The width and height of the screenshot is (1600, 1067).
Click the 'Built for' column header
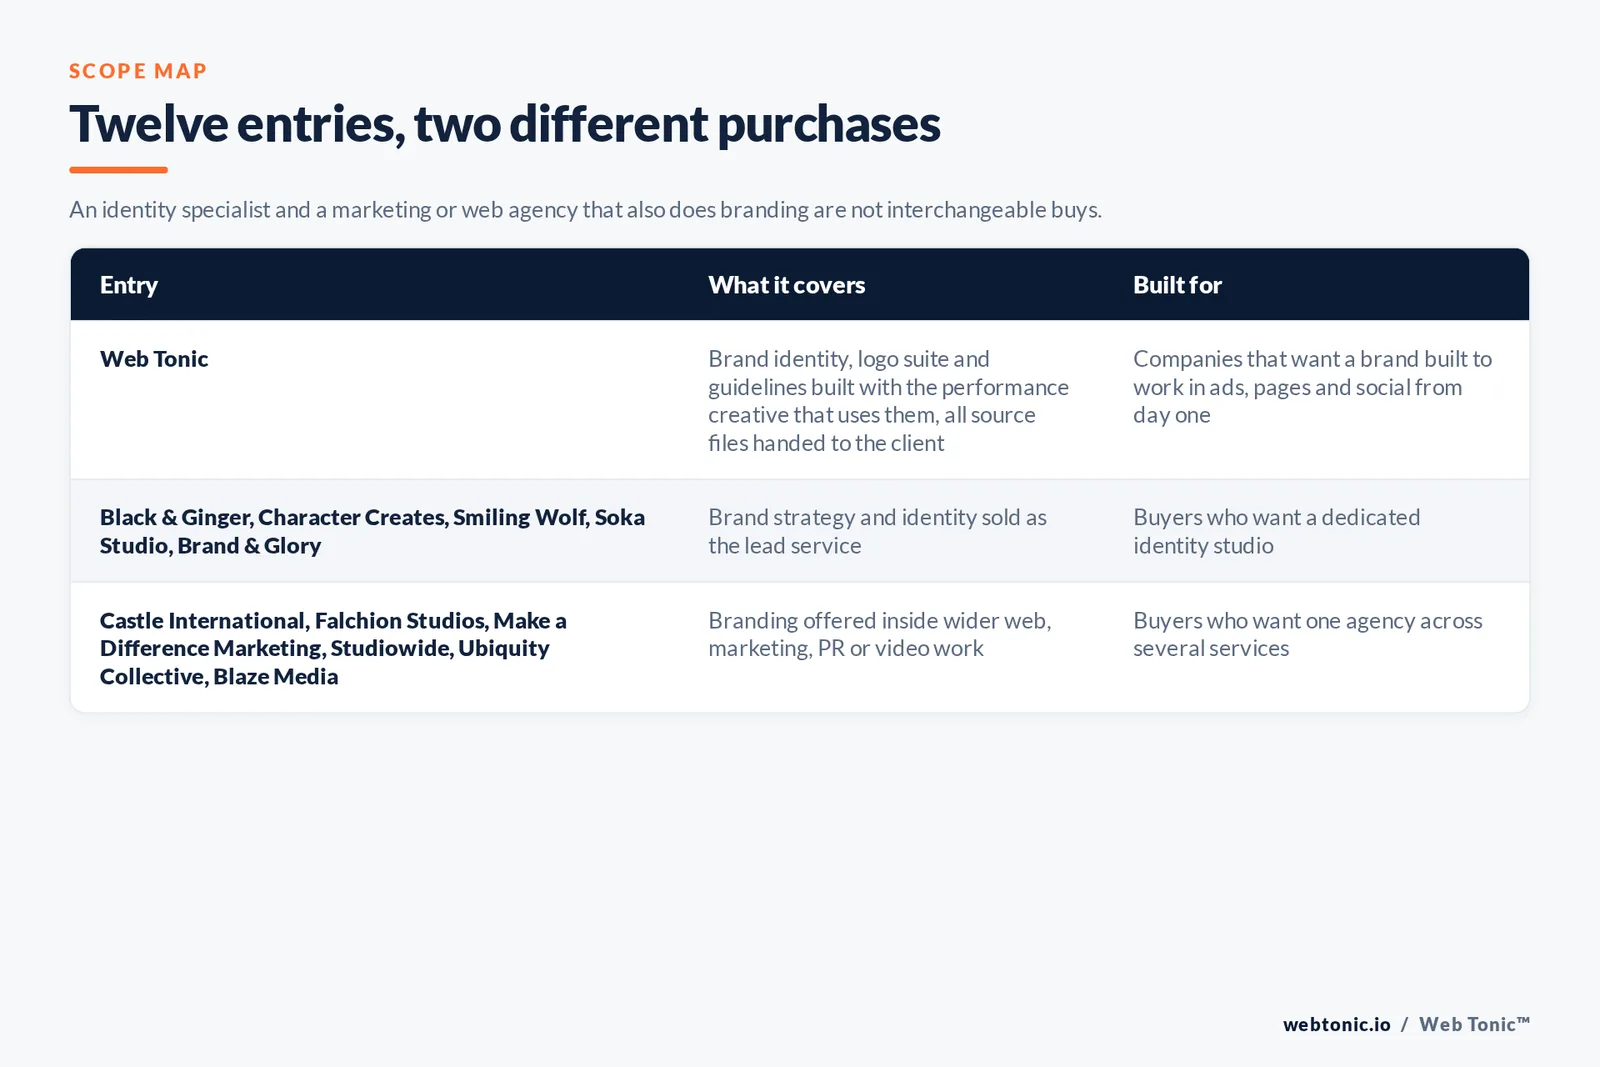click(x=1177, y=285)
